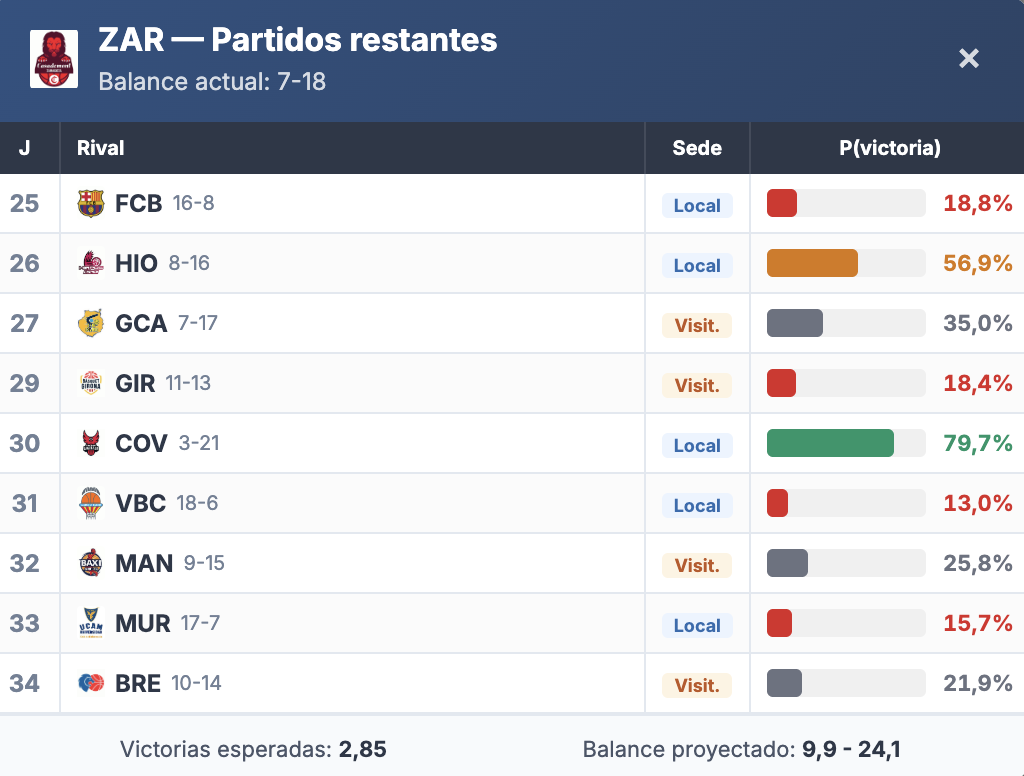Click the MAN Baxi team logo
Viewport: 1024px width, 776px height.
(91, 564)
